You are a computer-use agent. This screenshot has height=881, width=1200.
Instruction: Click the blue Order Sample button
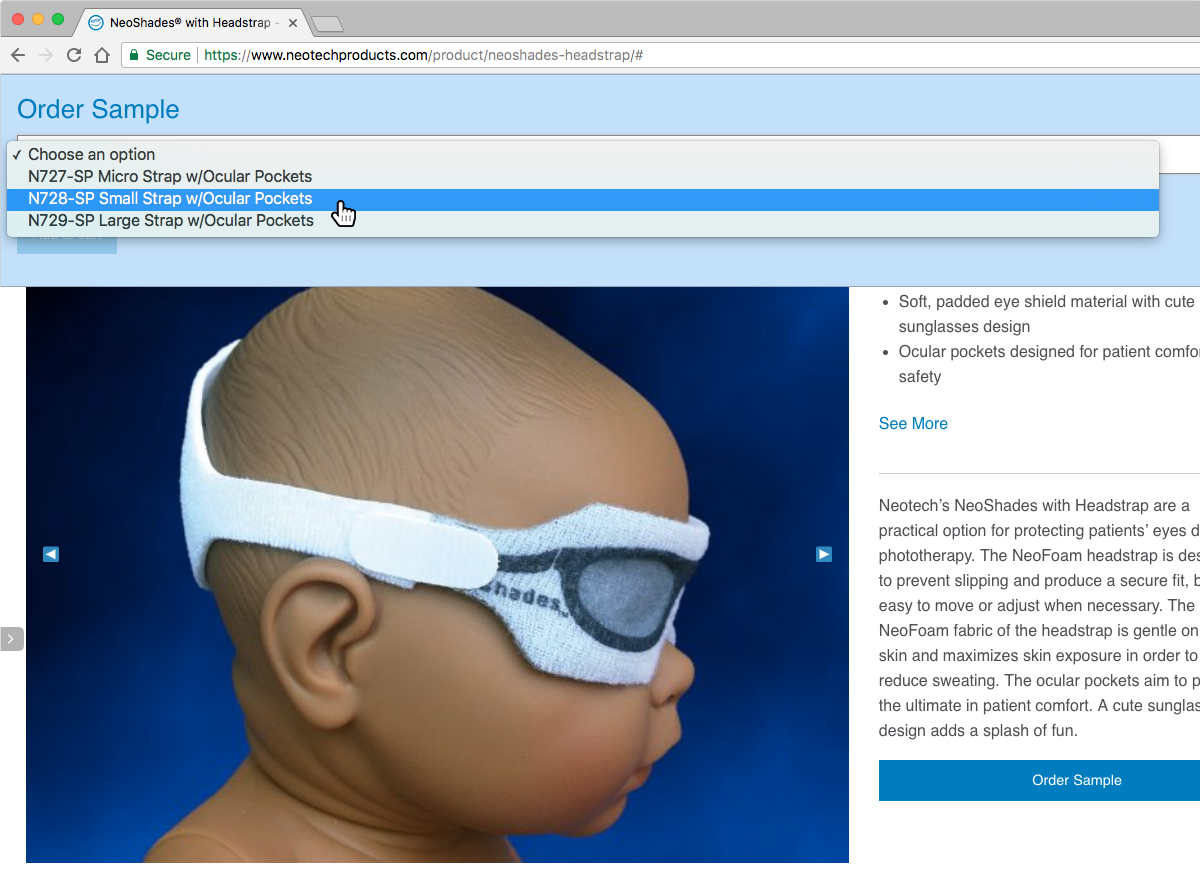click(x=1039, y=780)
